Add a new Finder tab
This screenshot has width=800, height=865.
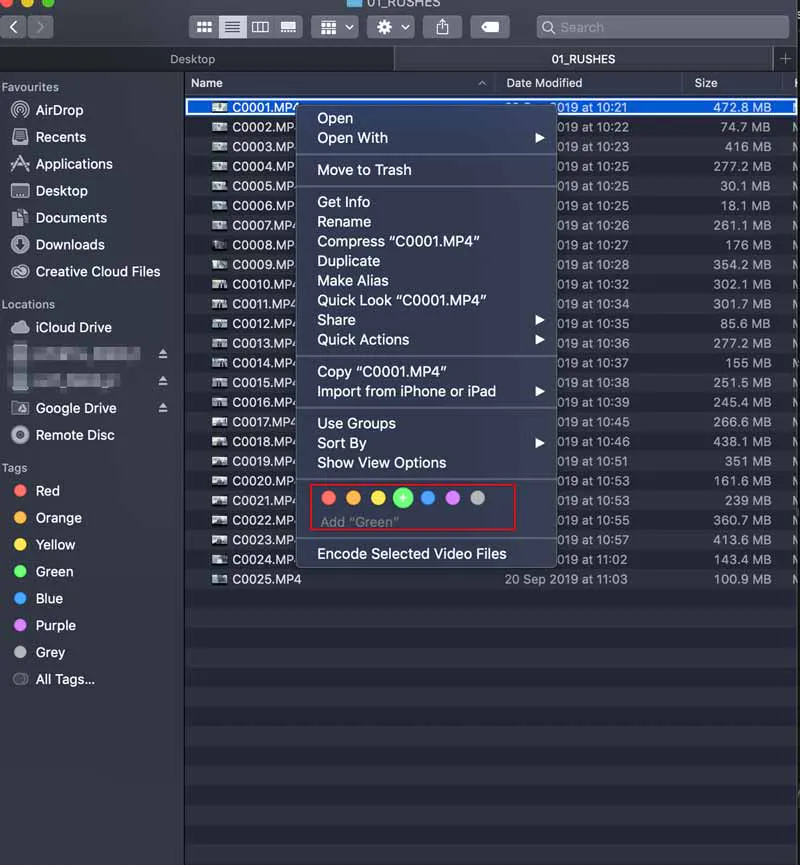click(785, 59)
